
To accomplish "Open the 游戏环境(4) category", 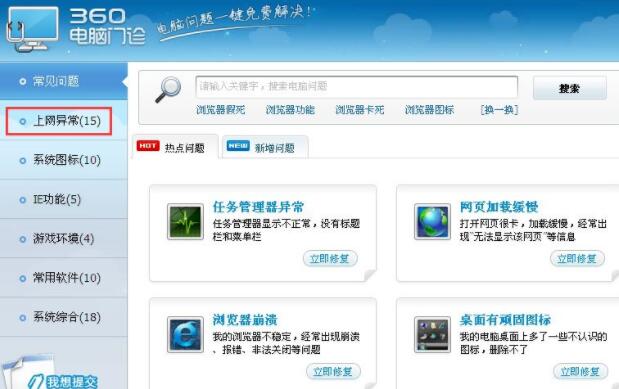I will click(x=64, y=239).
